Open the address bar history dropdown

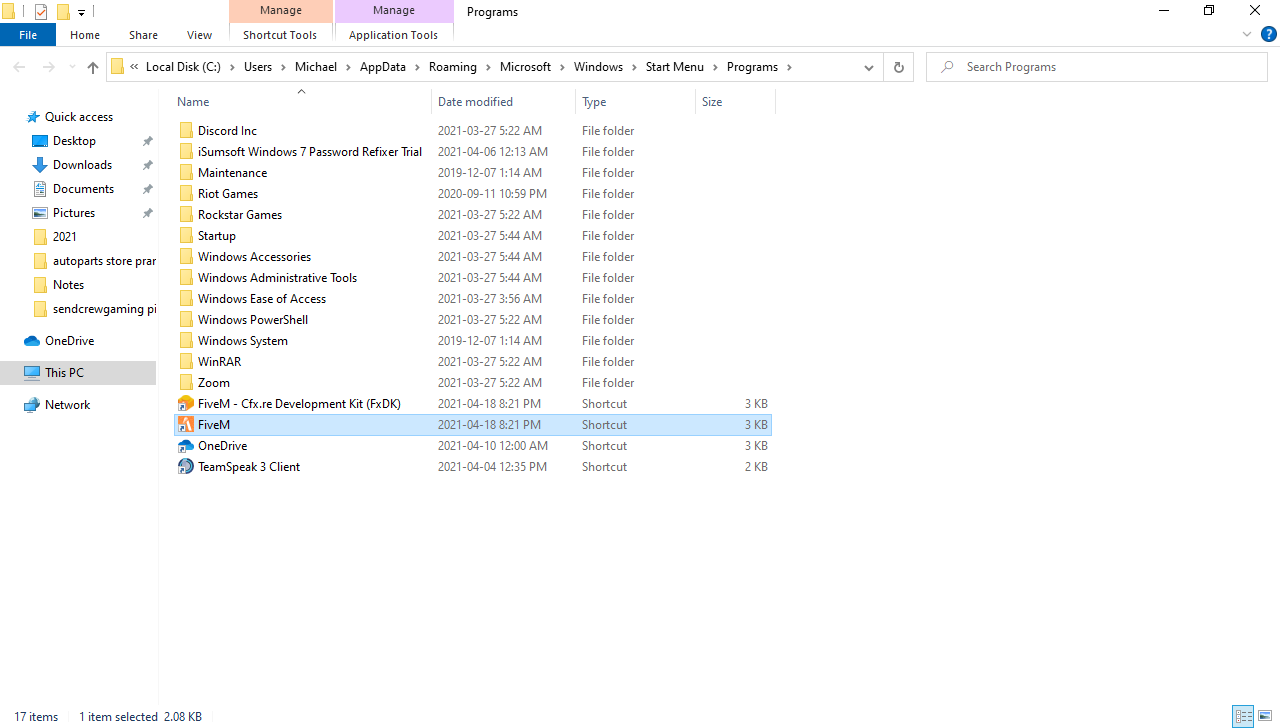tap(868, 67)
